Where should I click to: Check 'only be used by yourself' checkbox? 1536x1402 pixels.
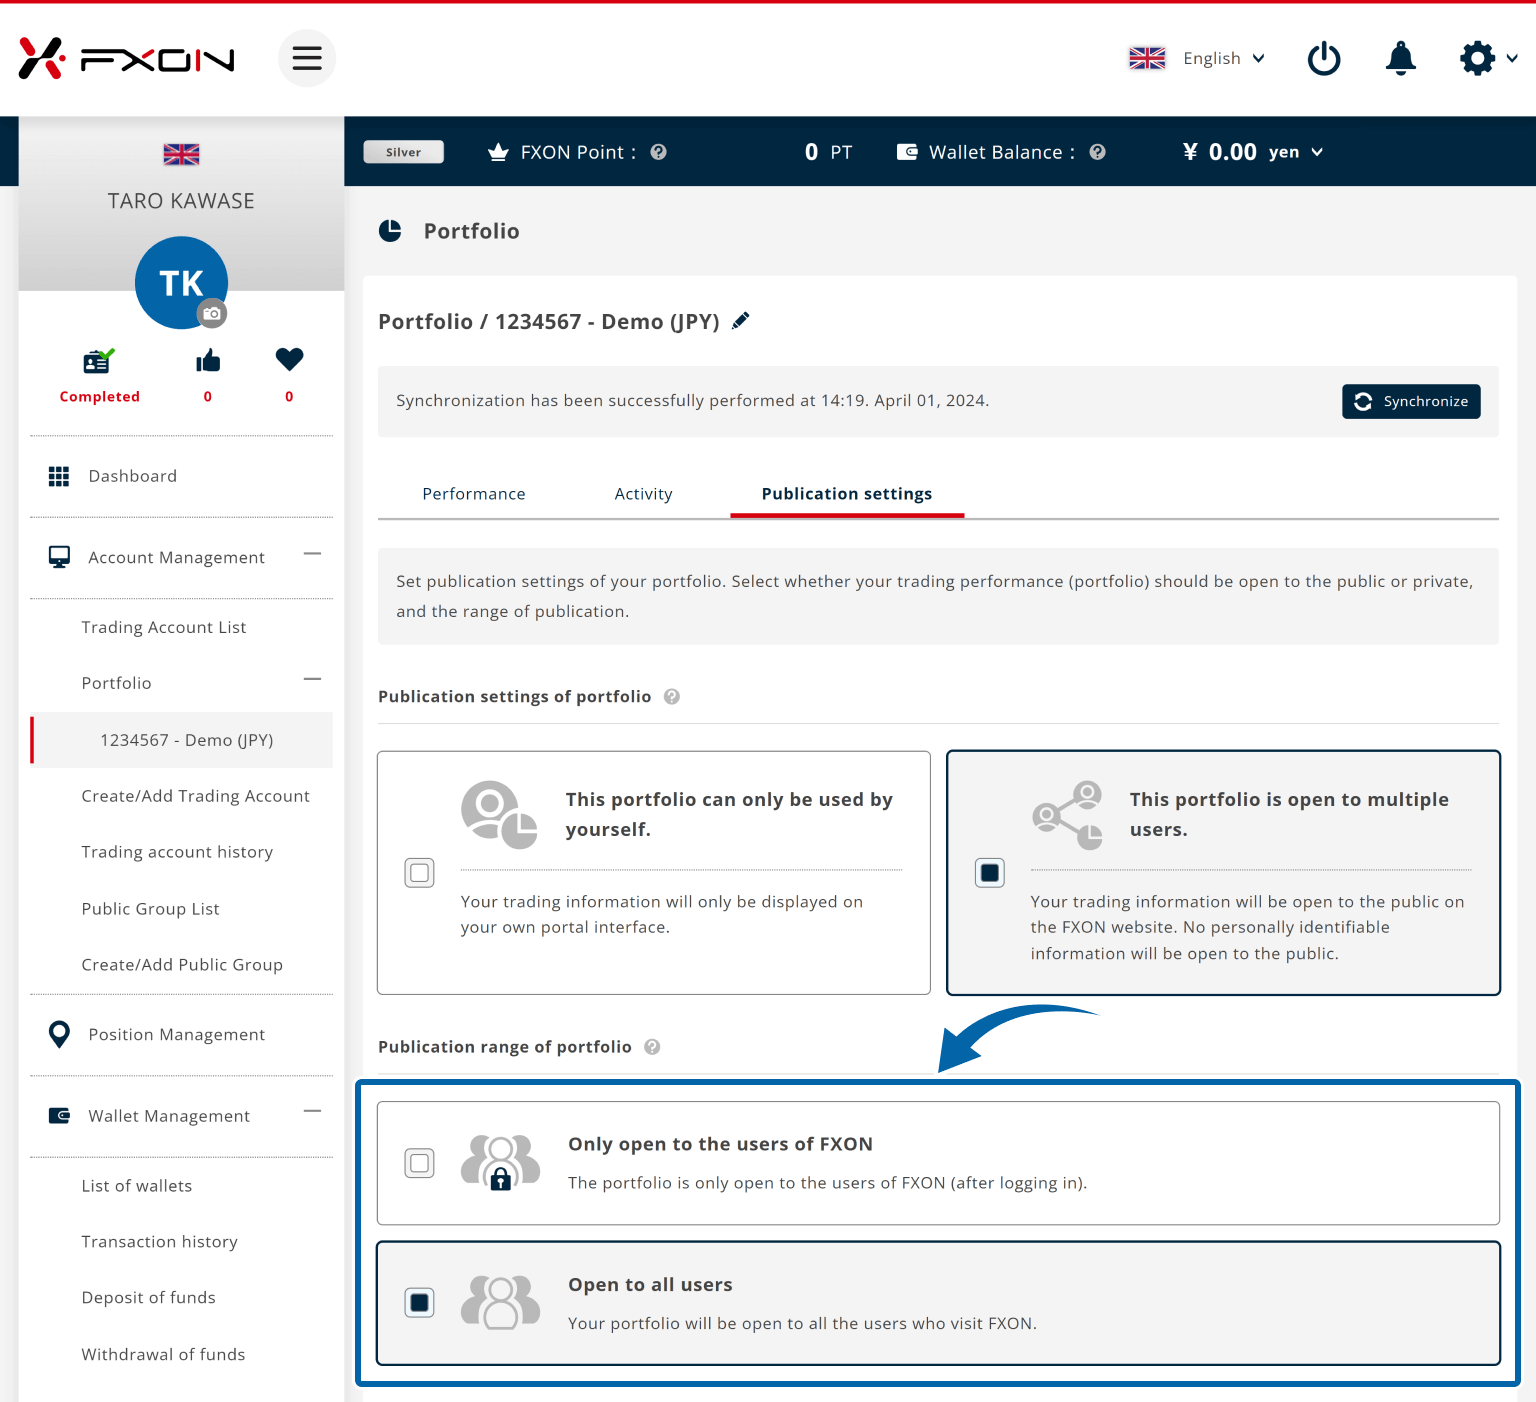coord(420,873)
